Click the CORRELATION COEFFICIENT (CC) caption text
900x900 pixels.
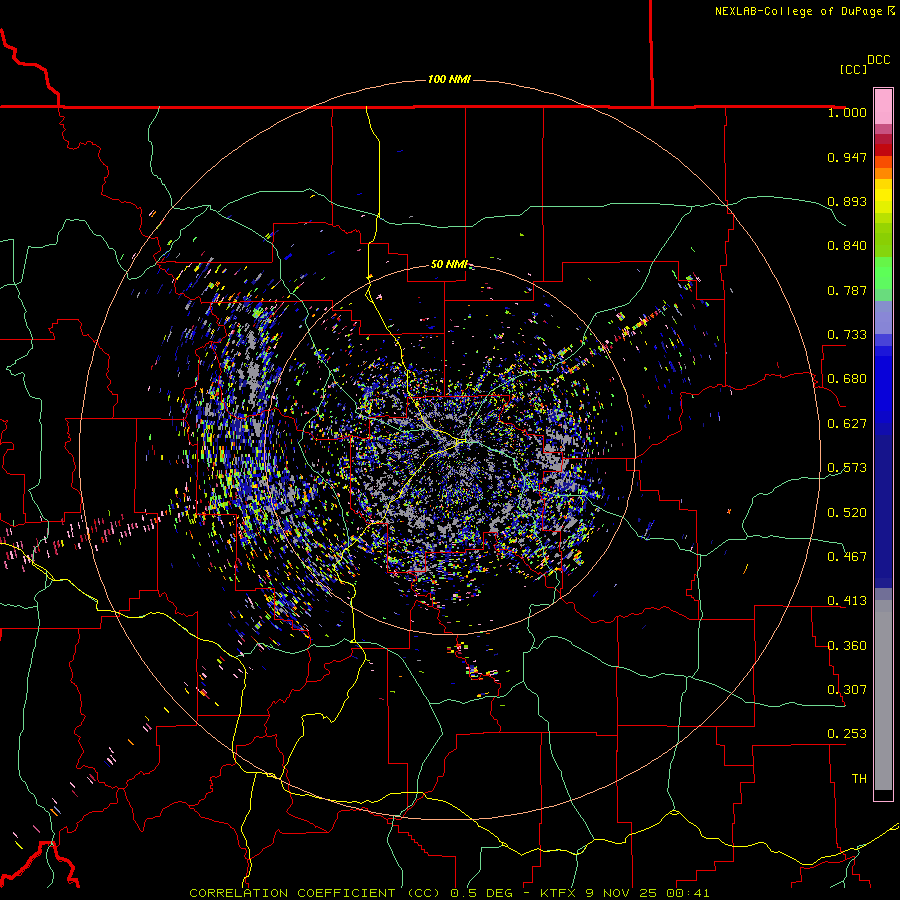[314, 893]
